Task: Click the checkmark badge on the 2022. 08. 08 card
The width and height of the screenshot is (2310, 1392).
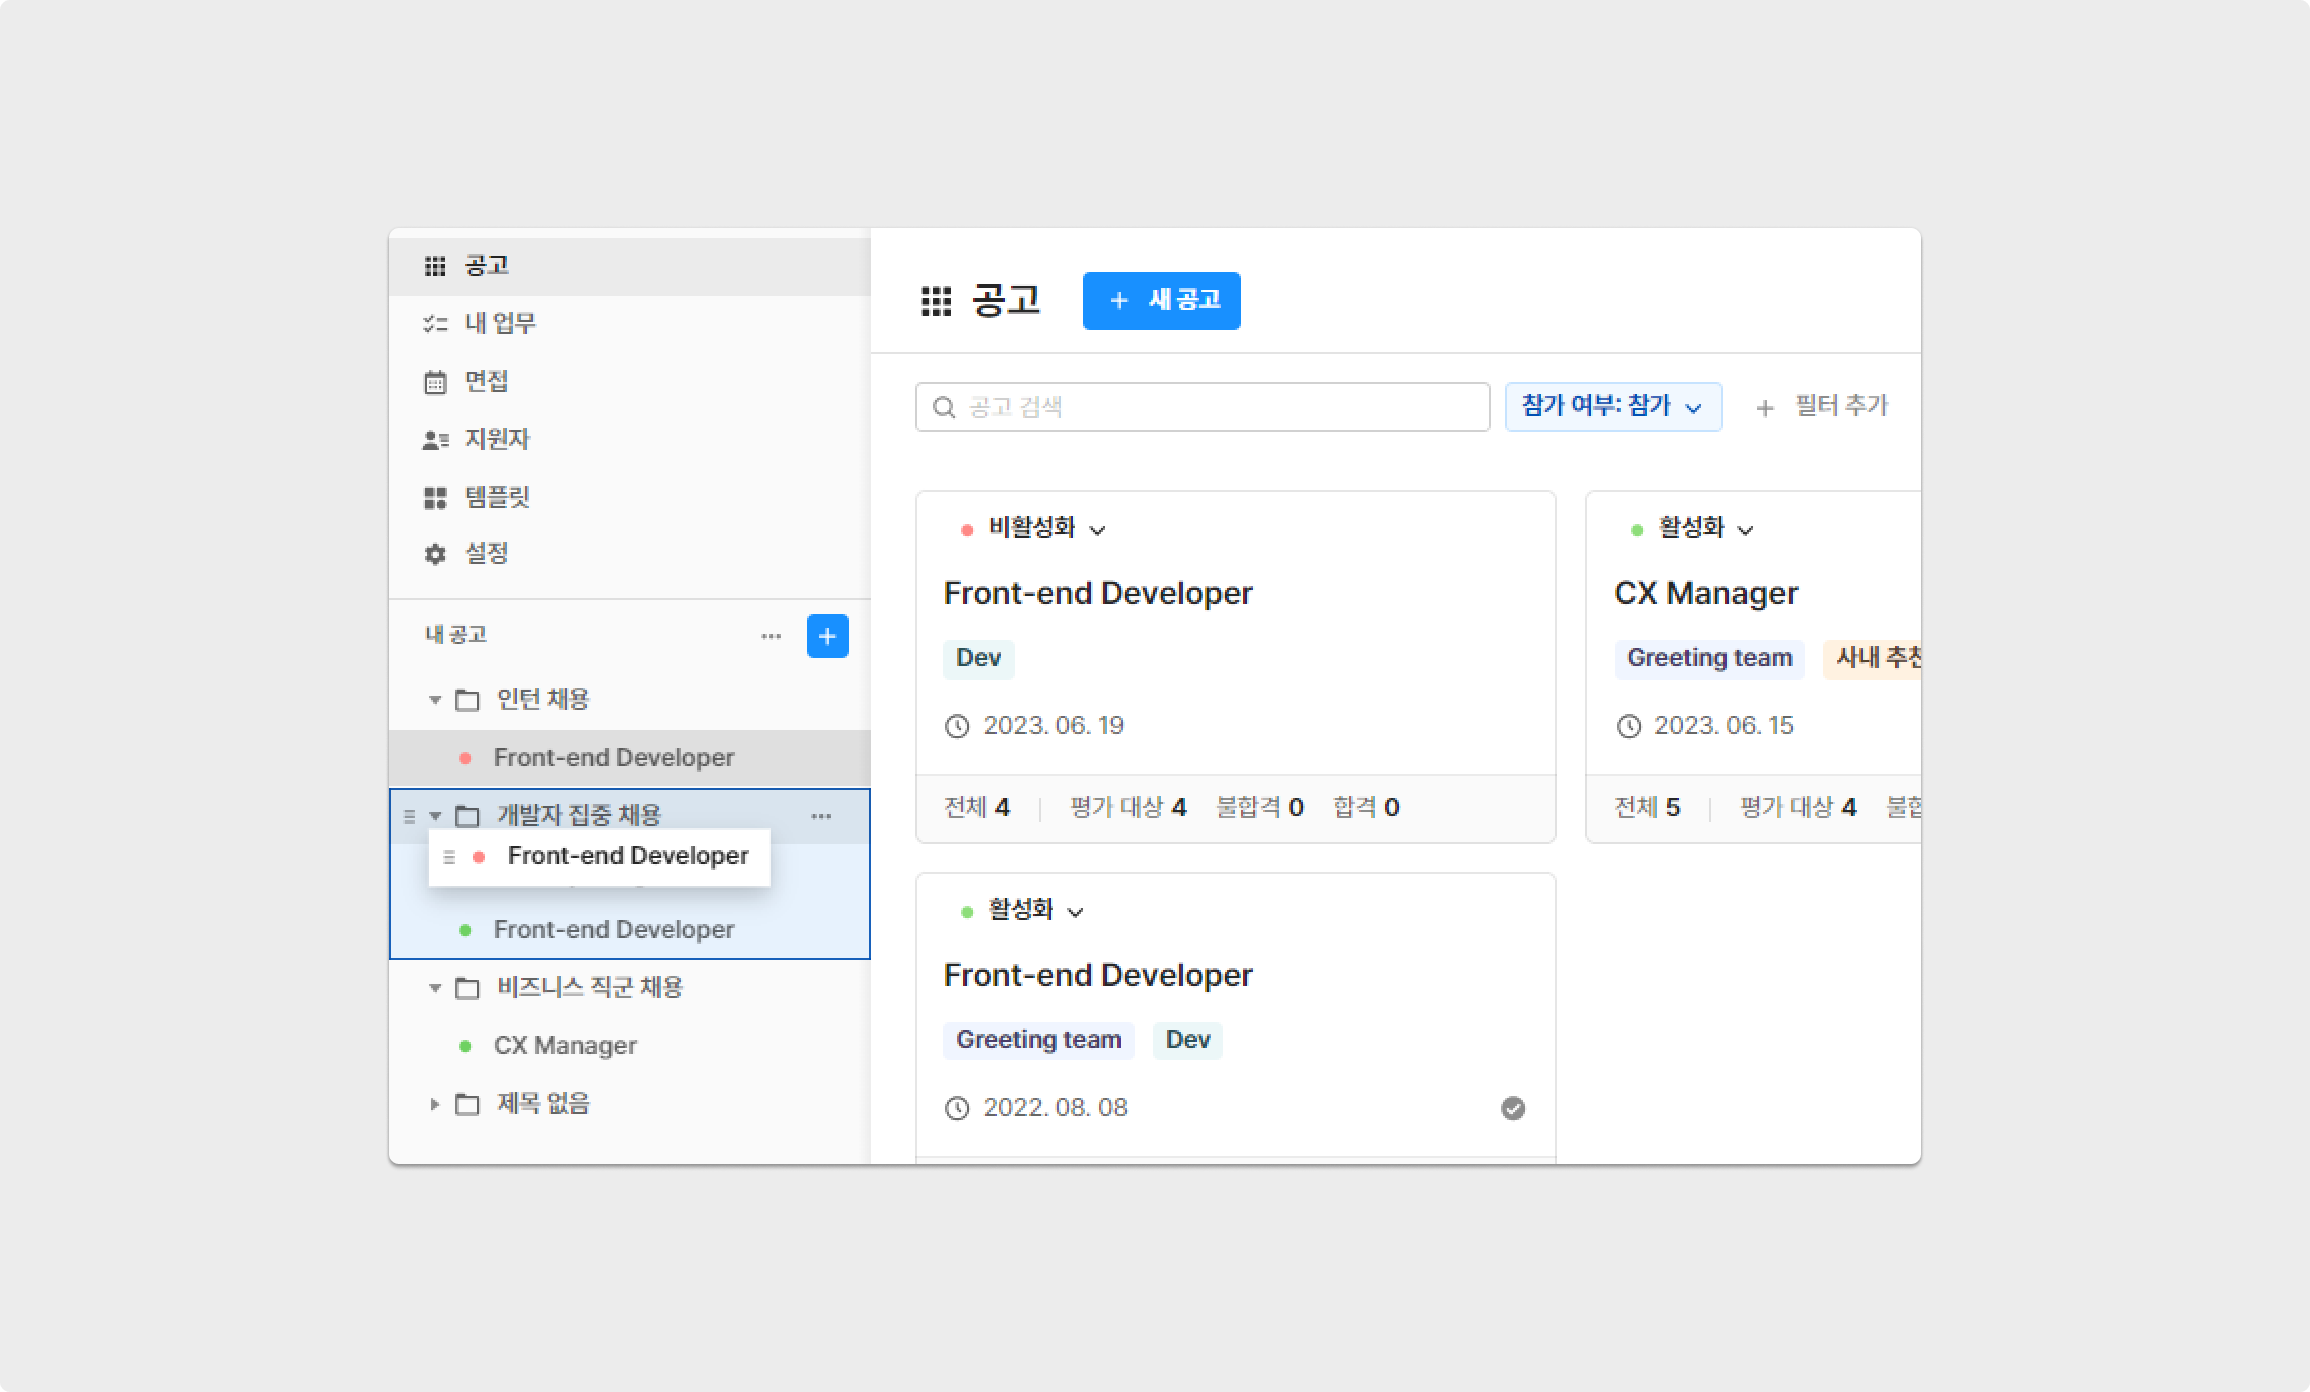Action: point(1513,1108)
